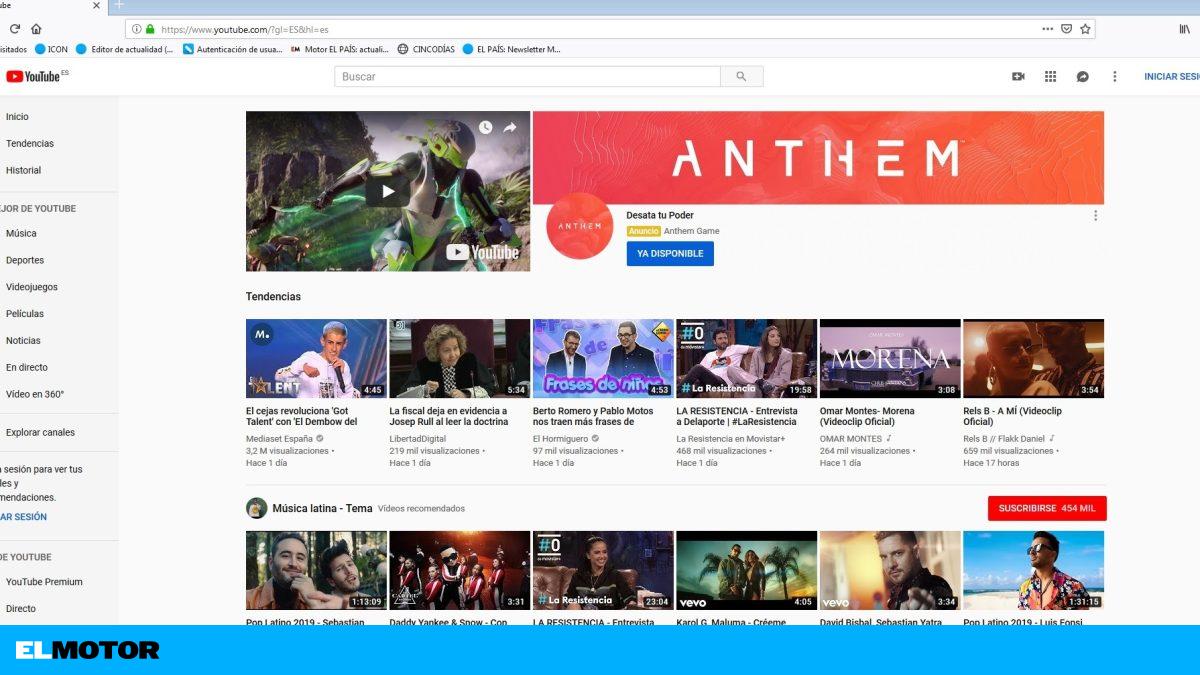Click the messages speech bubble icon
The width and height of the screenshot is (1200, 675).
tap(1082, 77)
